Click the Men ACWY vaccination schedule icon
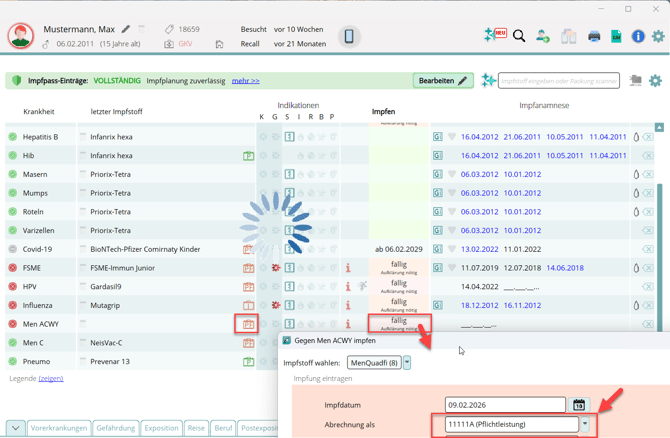Viewport: 670px width, 438px height. click(247, 324)
